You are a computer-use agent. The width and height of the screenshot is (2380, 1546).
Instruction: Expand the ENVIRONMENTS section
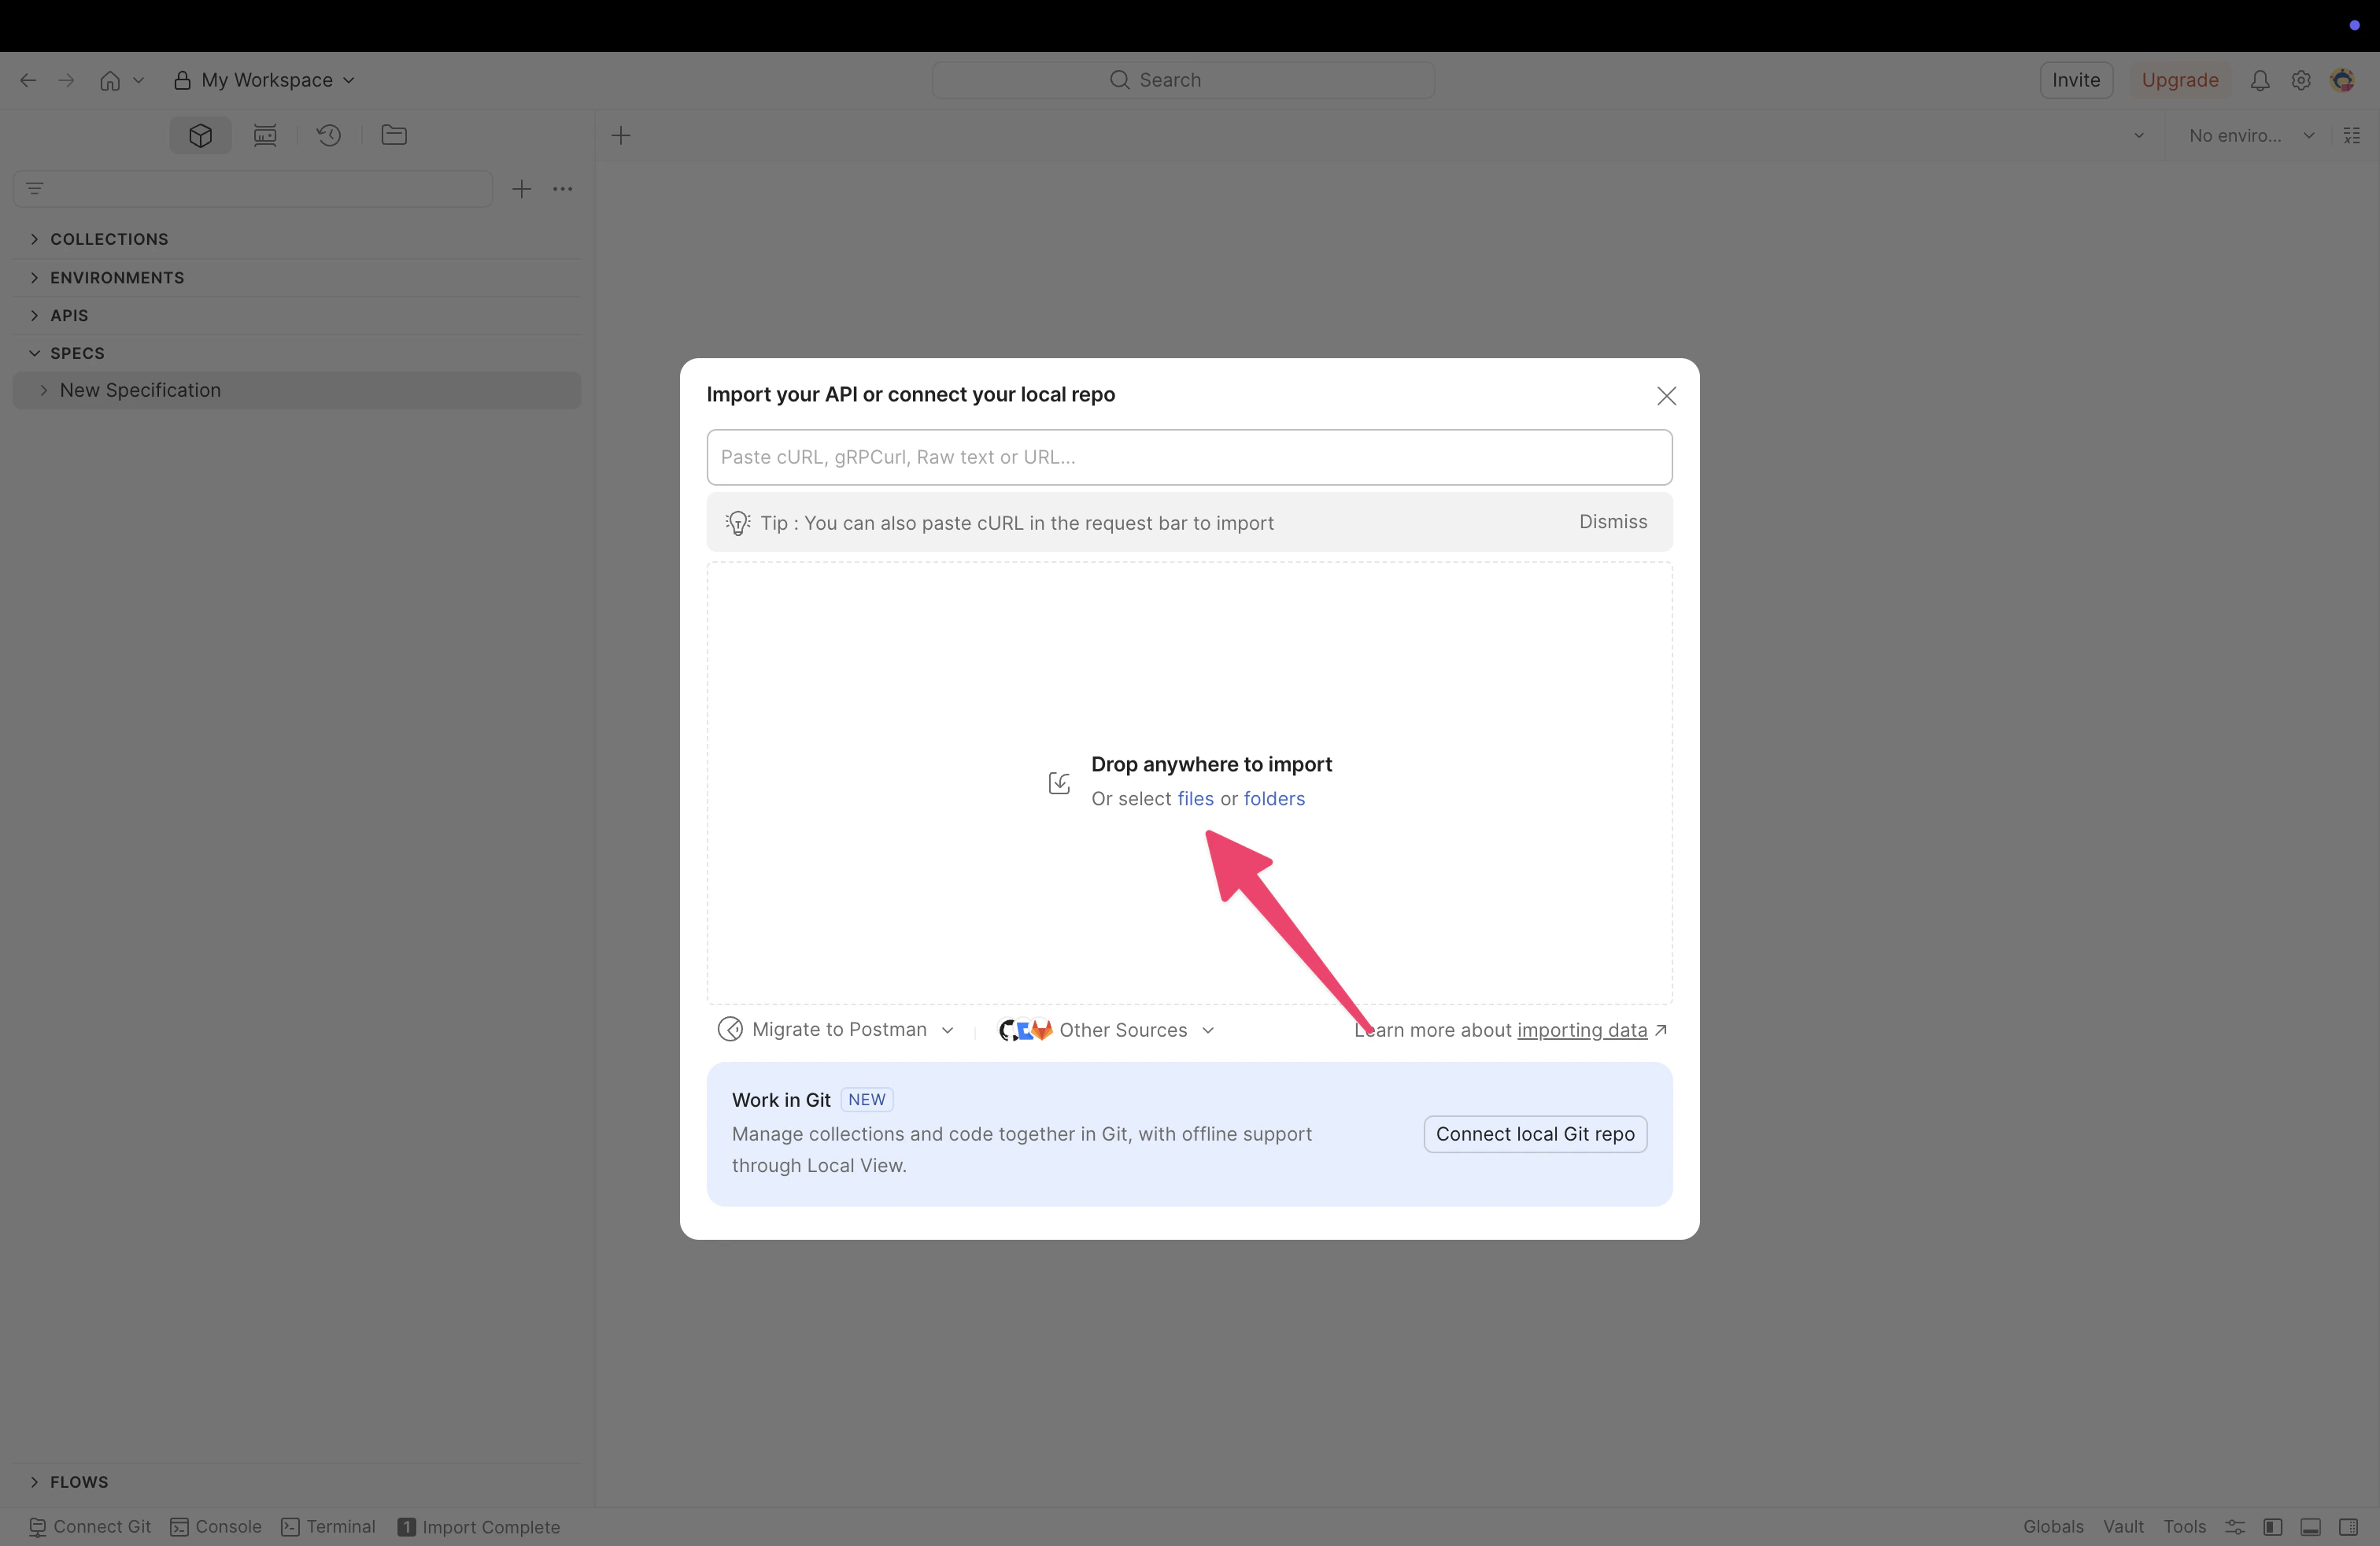117,277
